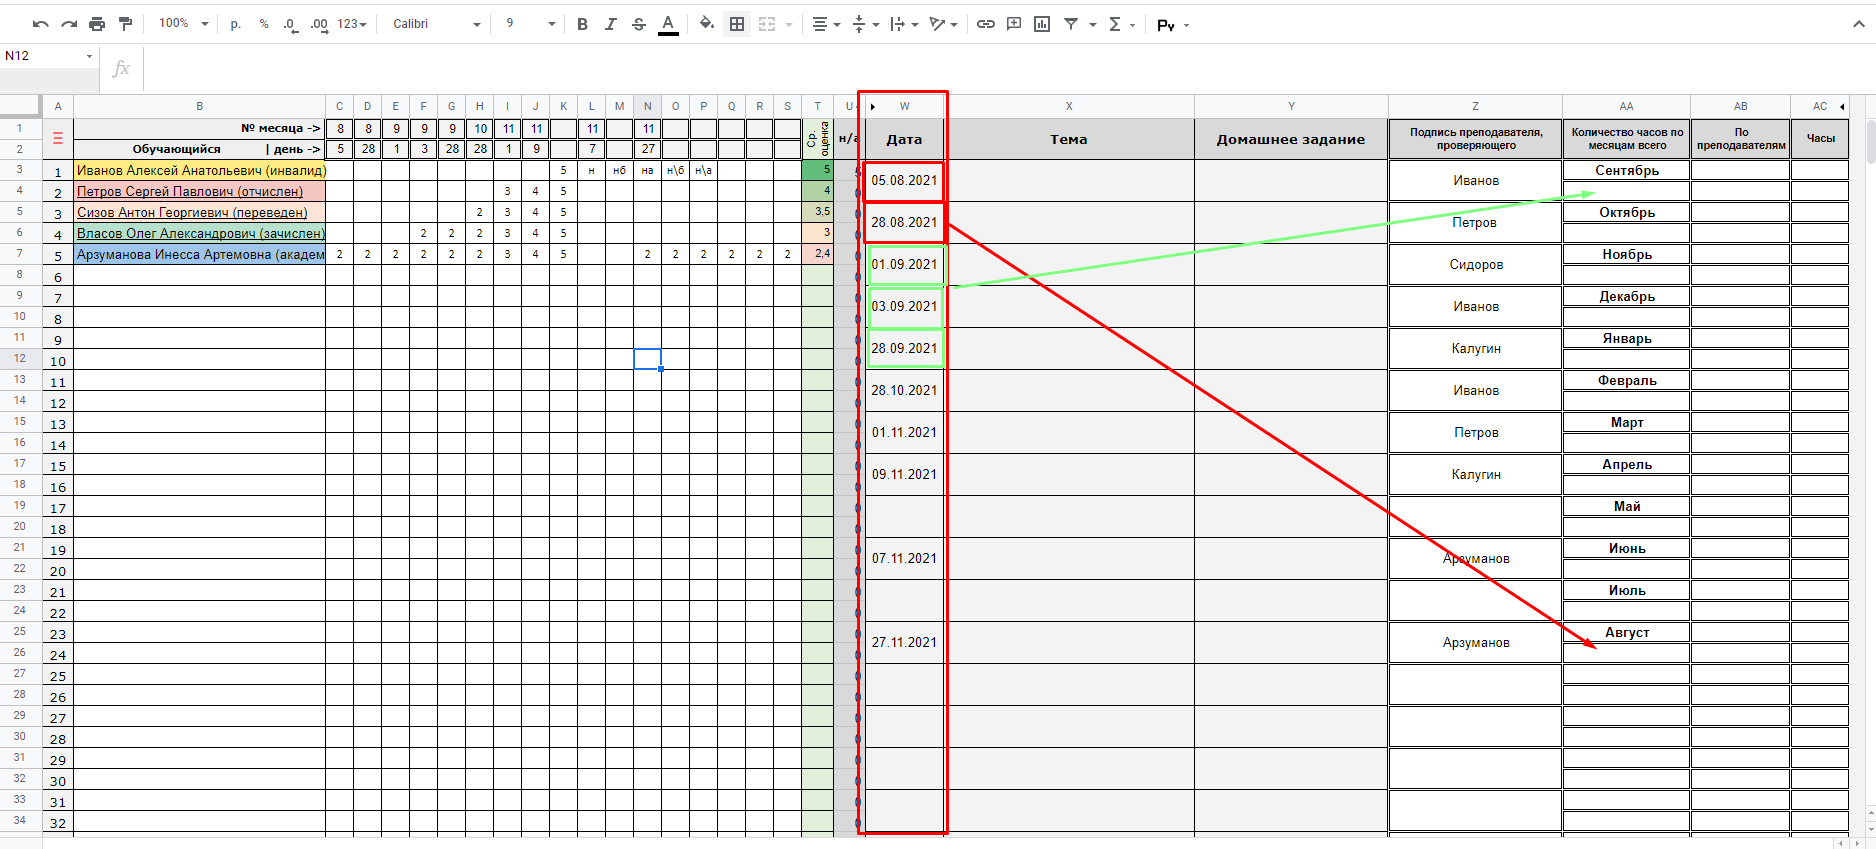Open the borders menu

click(x=737, y=24)
